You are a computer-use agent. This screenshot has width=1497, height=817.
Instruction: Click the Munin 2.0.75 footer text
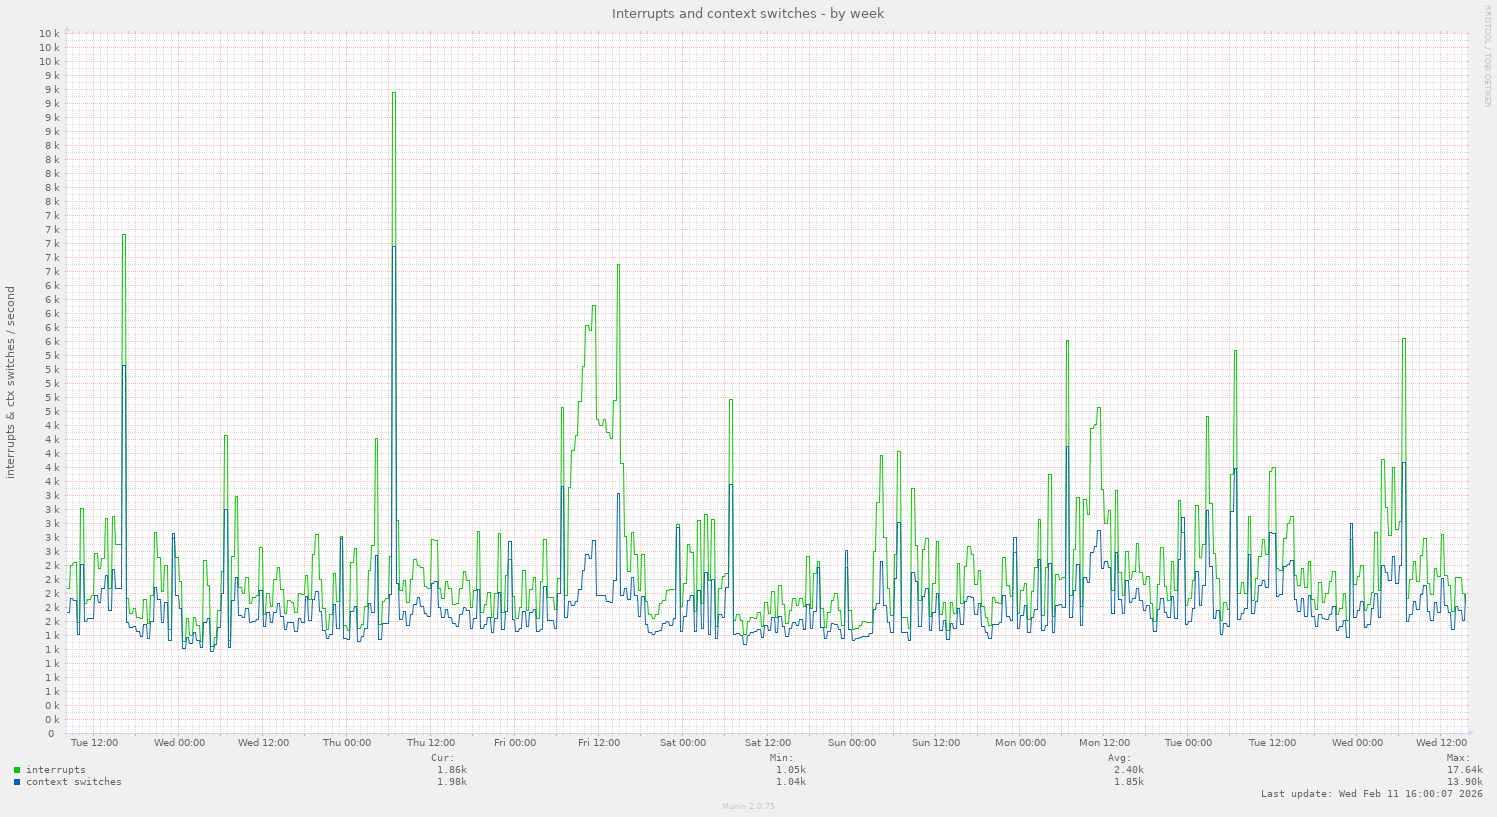748,806
